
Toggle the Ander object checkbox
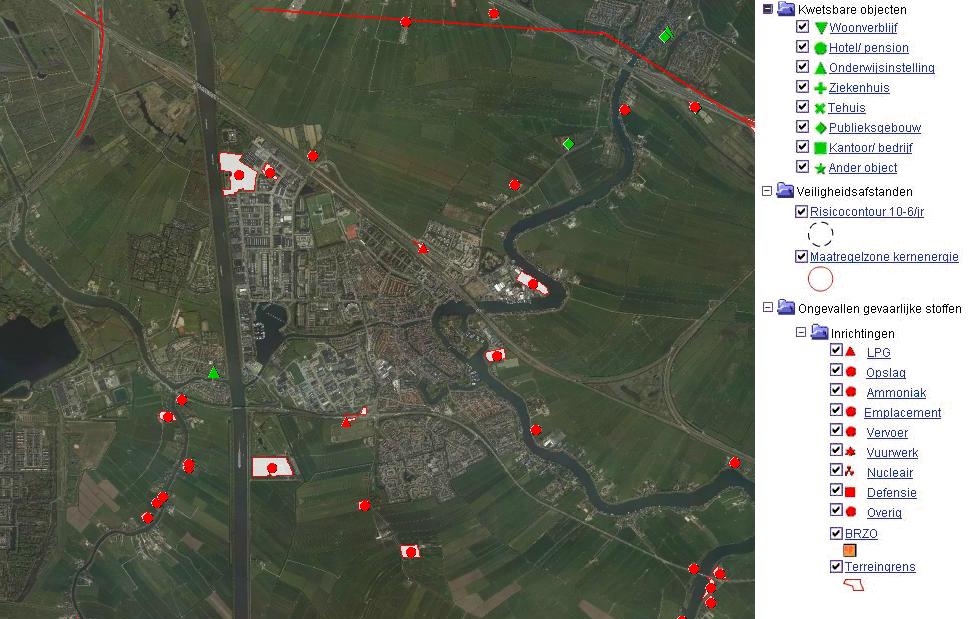coord(802,166)
